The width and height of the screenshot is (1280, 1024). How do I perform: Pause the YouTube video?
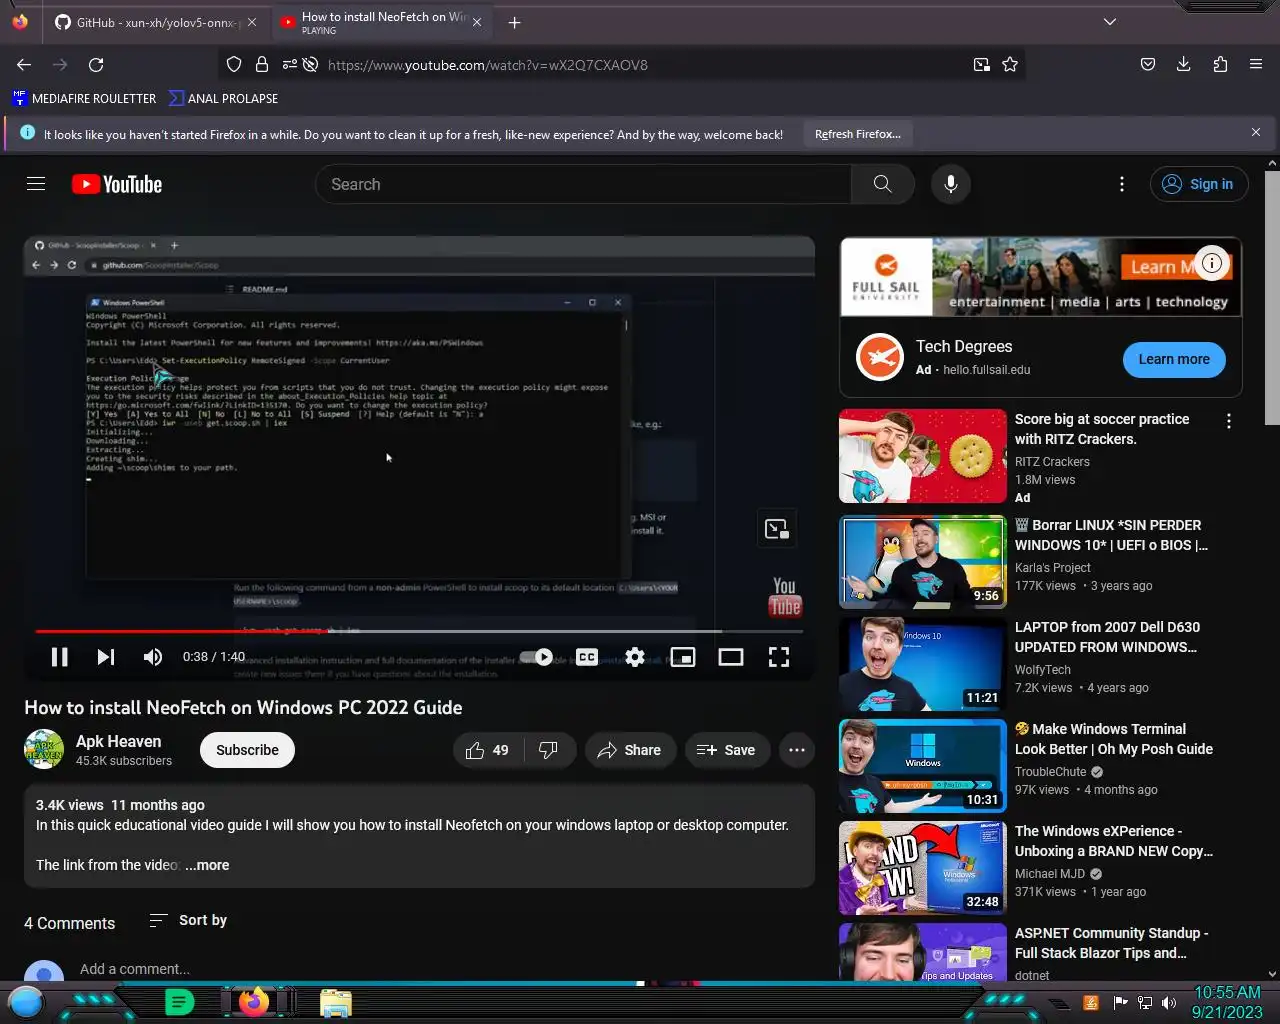tap(59, 657)
